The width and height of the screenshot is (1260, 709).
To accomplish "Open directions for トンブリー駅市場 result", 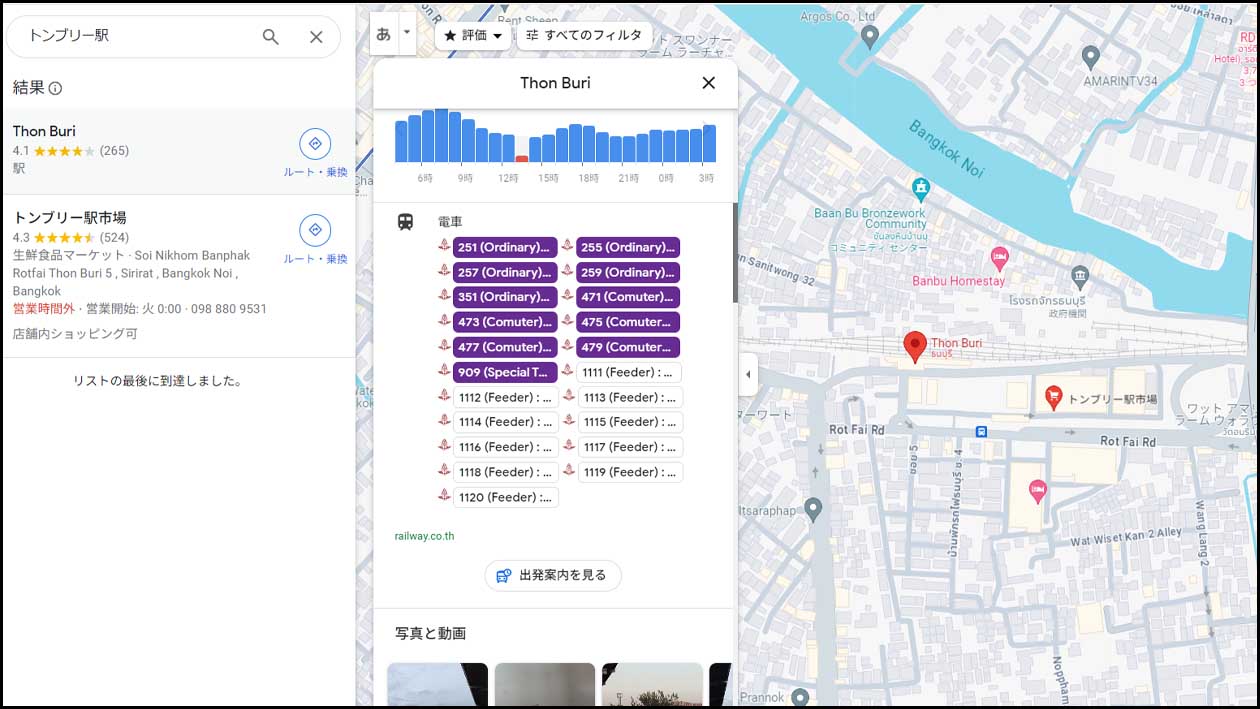I will (315, 230).
